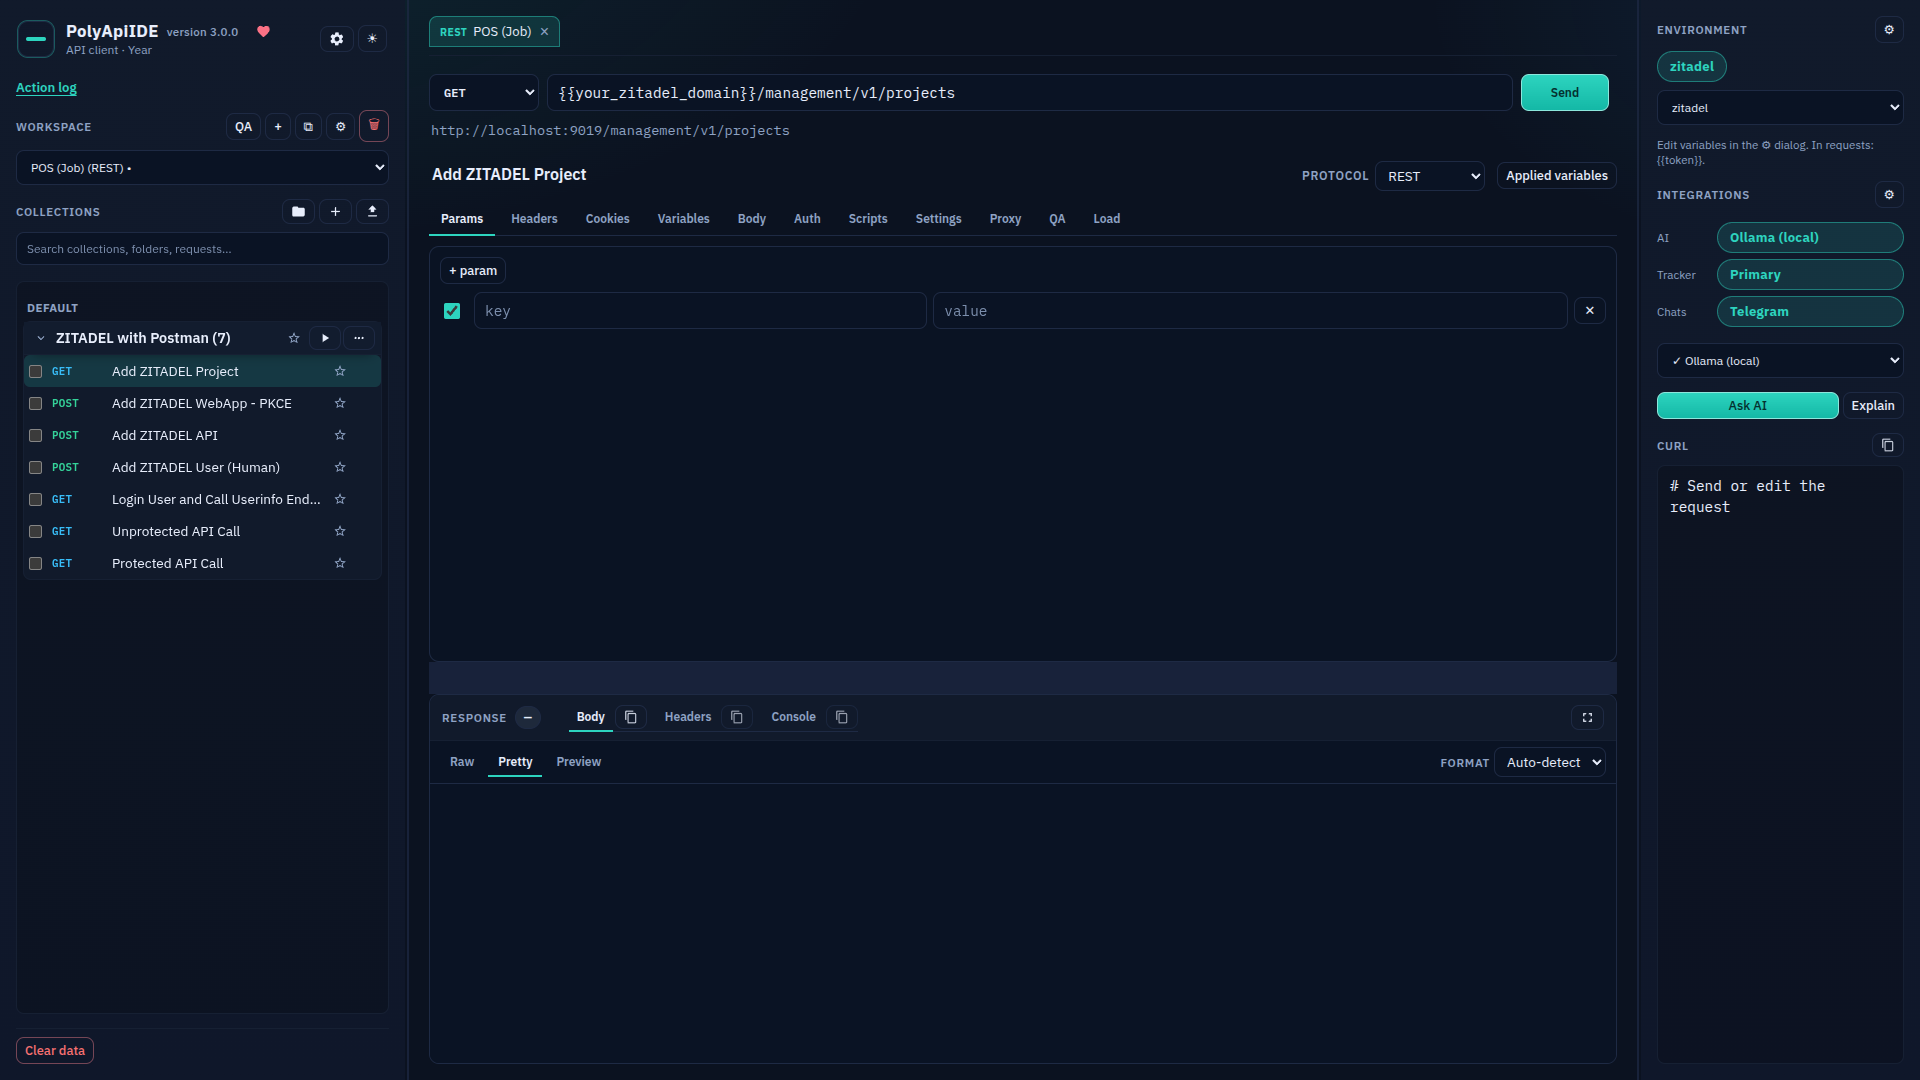This screenshot has width=1920, height=1080.
Task: Open Ollama (local) AI provider dropdown
Action: (x=1780, y=361)
